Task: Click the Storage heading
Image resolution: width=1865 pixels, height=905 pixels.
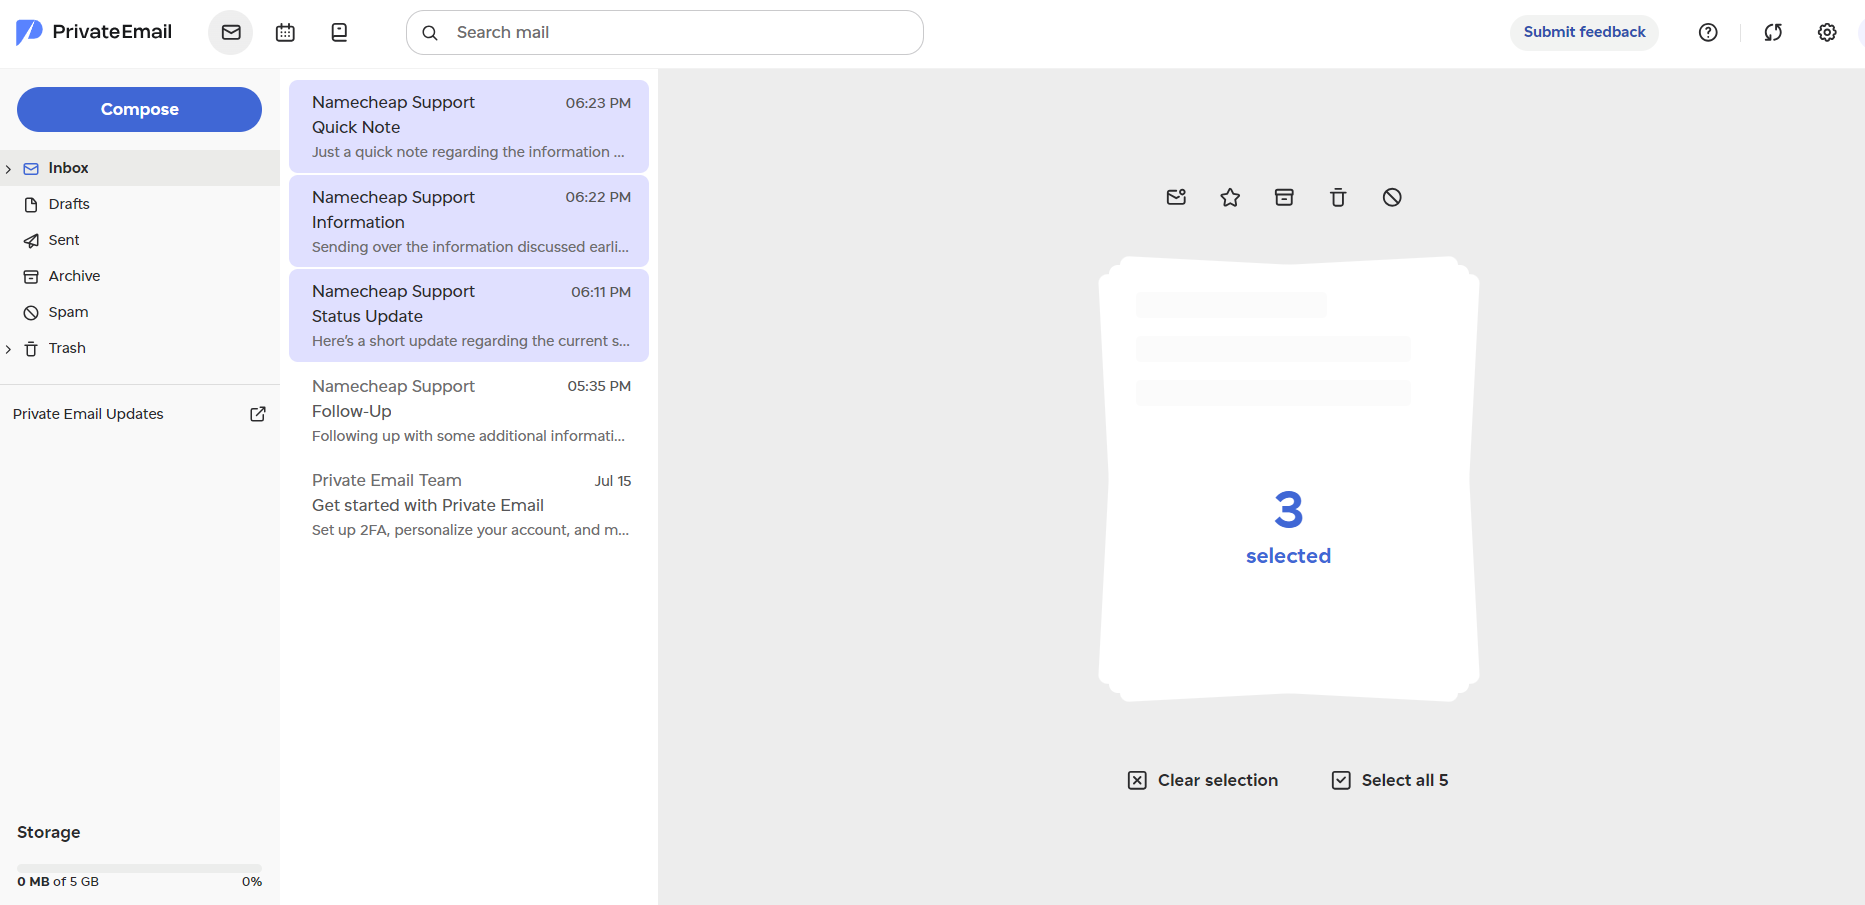Action: [49, 832]
